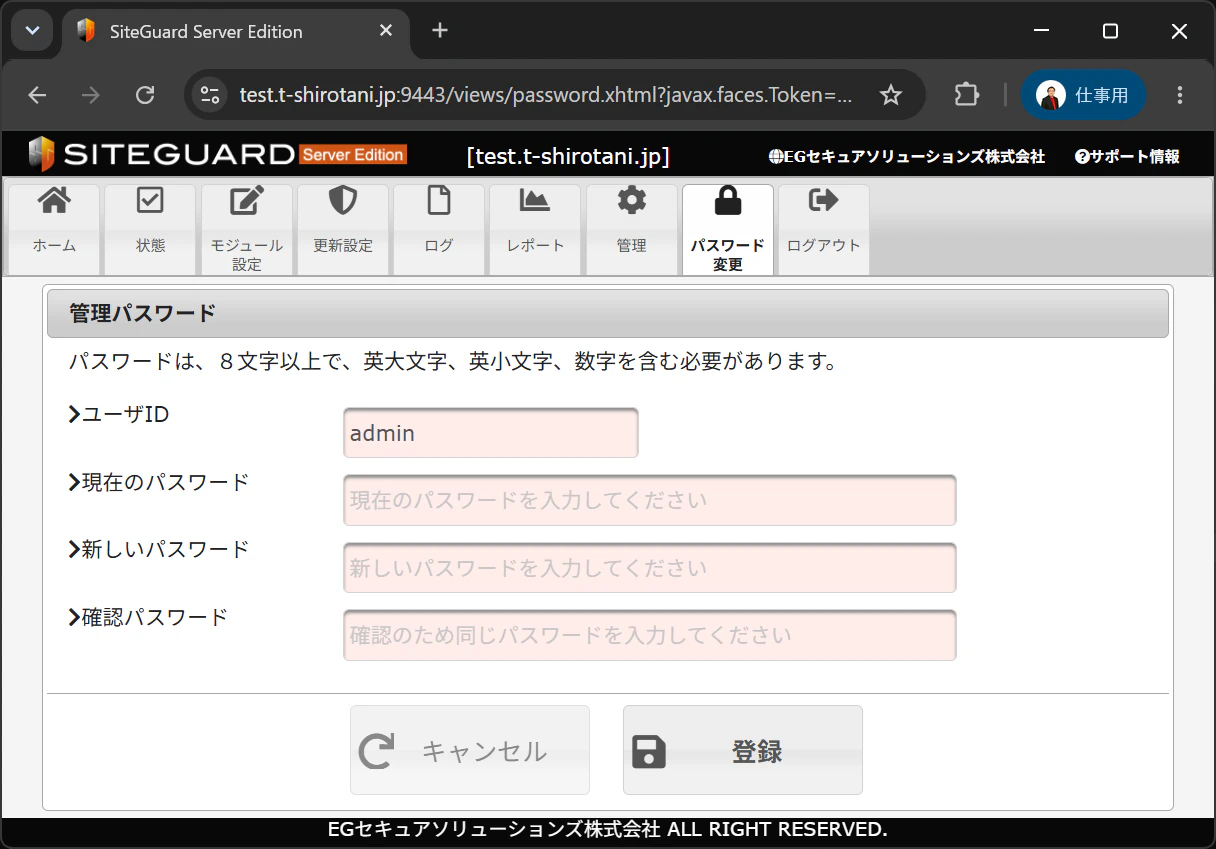Screen dimensions: 1216x849
Task: Click the SiteGuard Server Edition logo
Action: (217, 154)
